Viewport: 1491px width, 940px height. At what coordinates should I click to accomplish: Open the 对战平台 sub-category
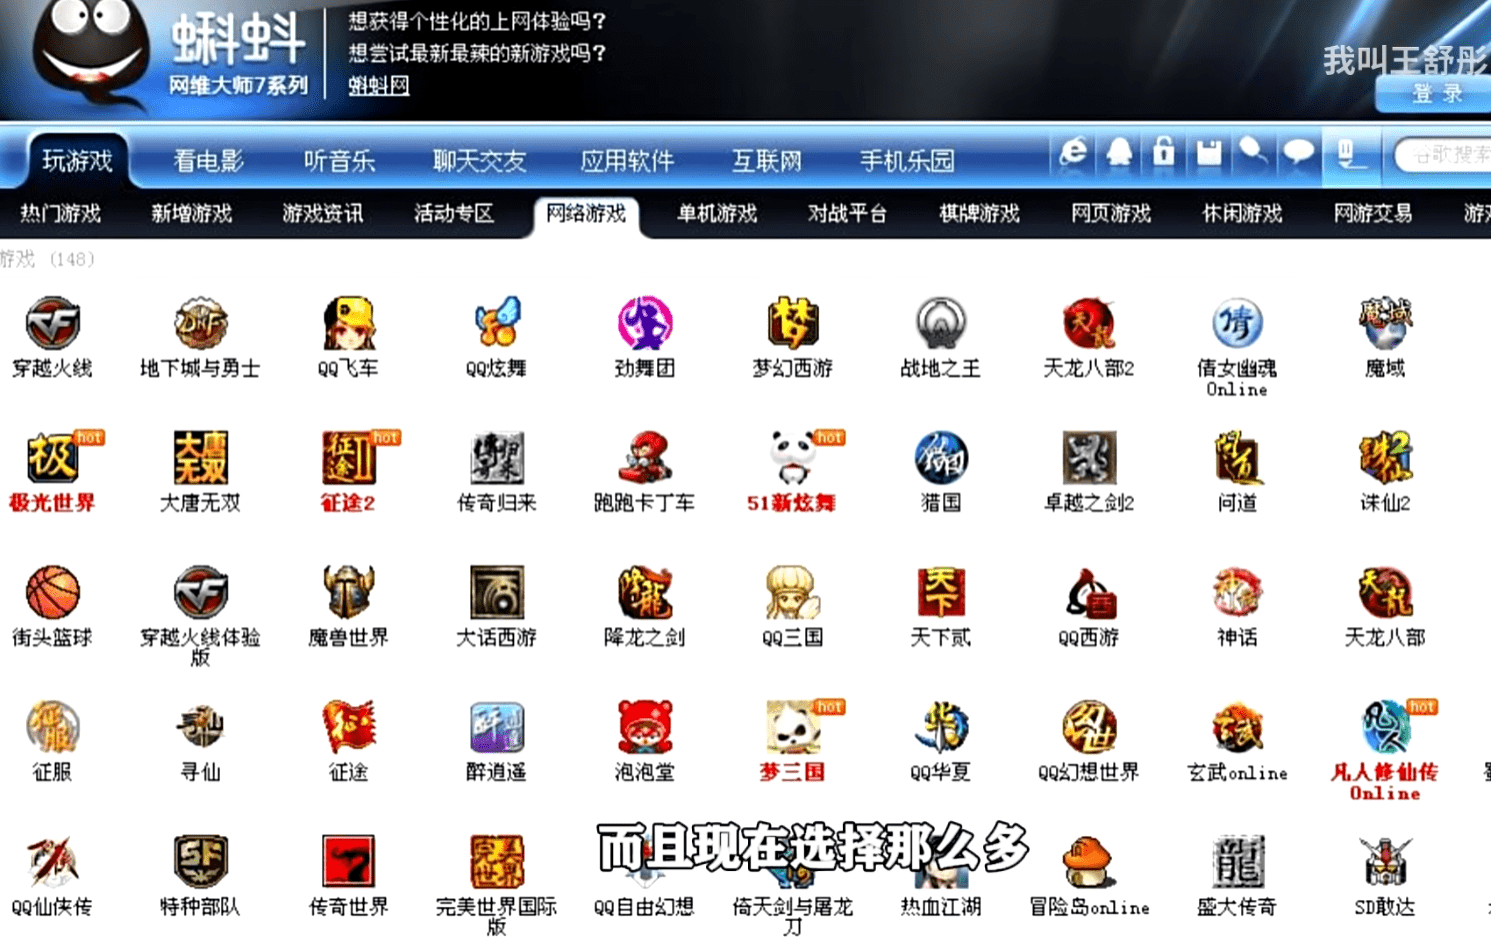point(847,213)
